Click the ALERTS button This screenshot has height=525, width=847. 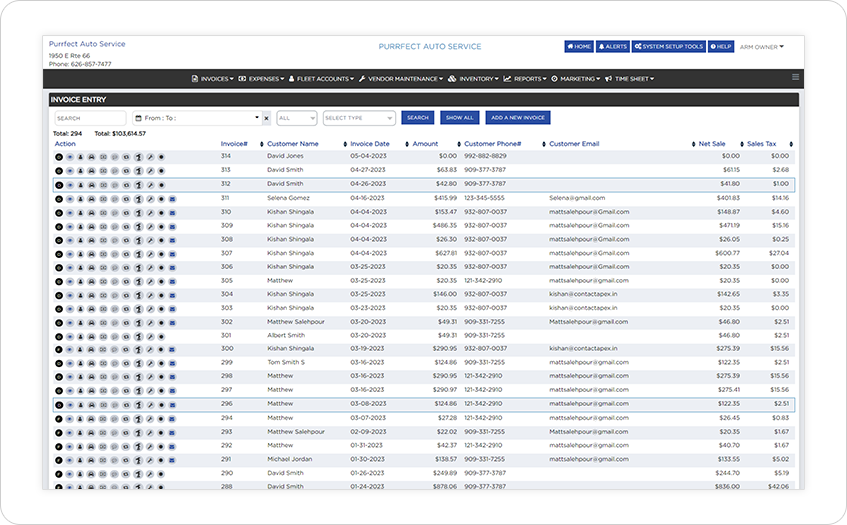pyautogui.click(x=613, y=47)
